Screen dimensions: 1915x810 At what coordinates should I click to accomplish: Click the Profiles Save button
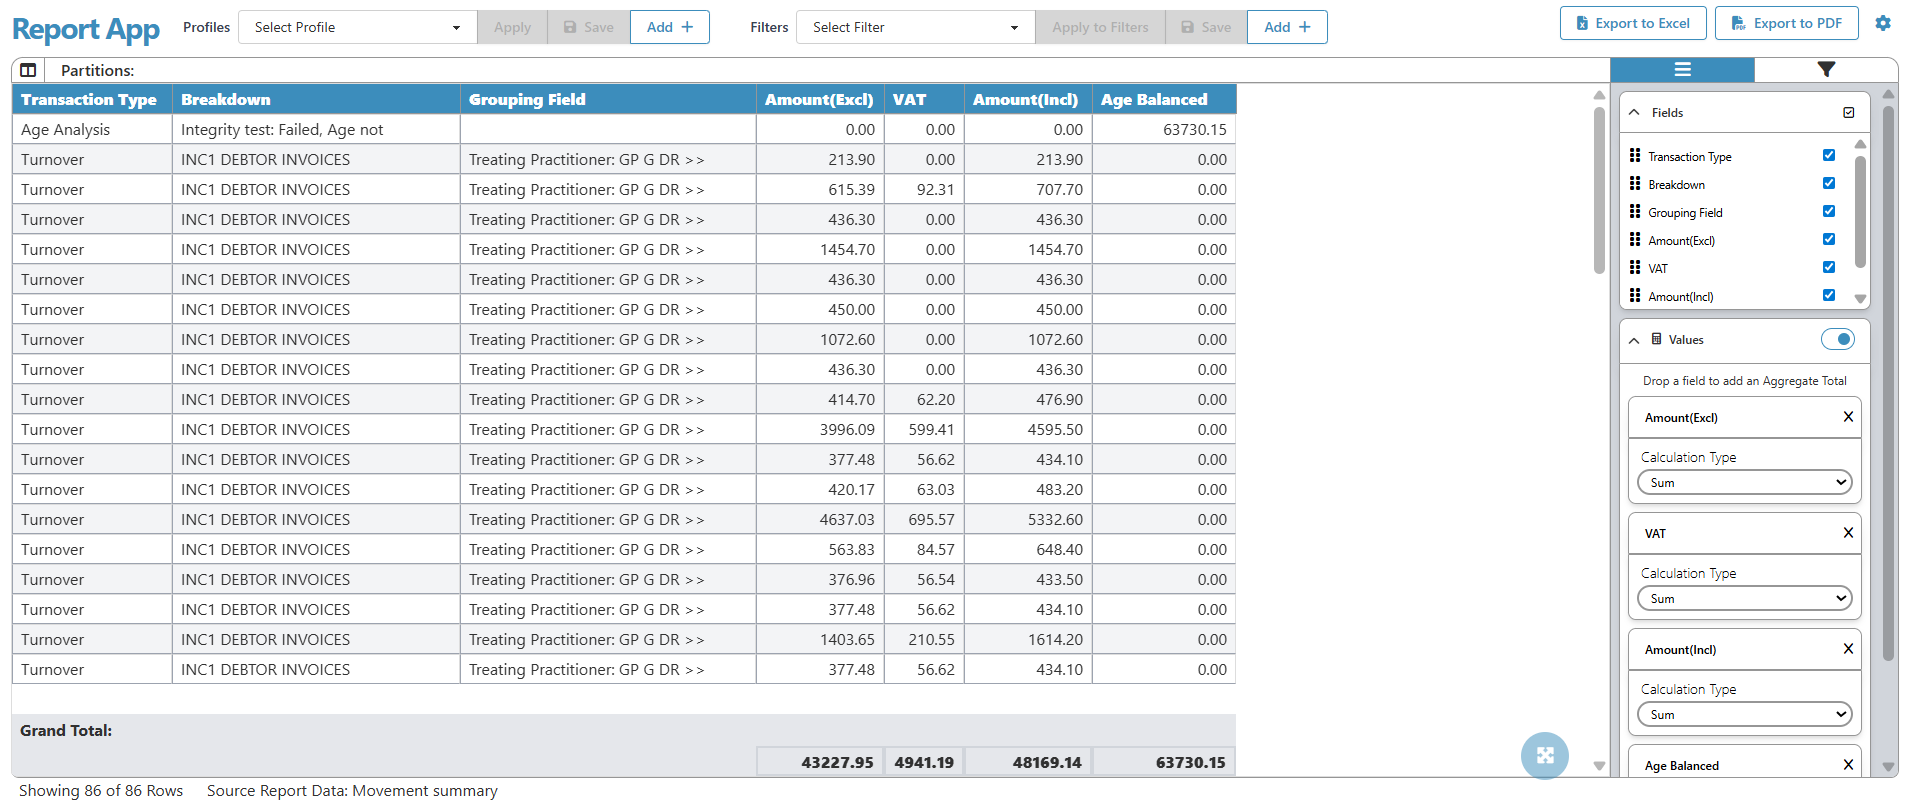pyautogui.click(x=589, y=27)
